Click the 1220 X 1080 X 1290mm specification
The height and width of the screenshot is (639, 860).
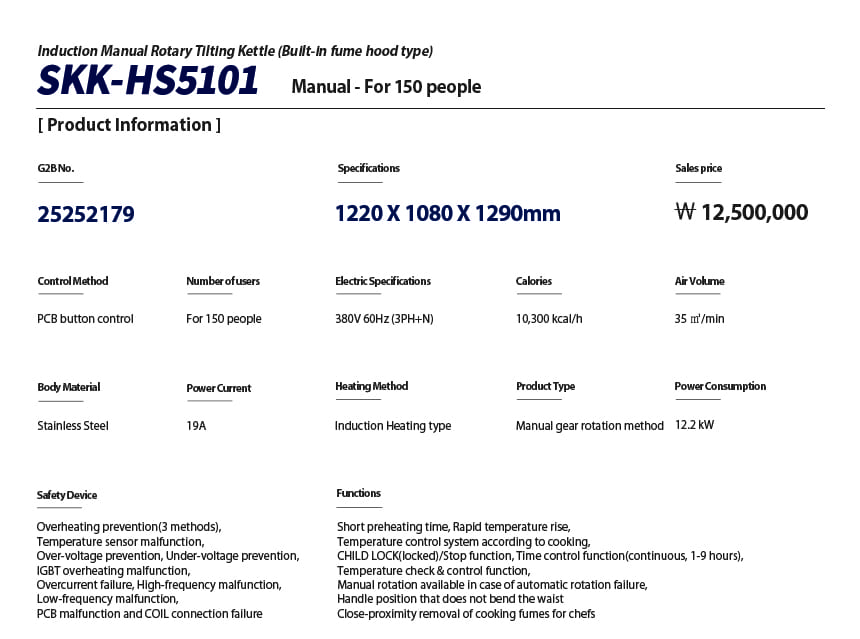coord(447,213)
